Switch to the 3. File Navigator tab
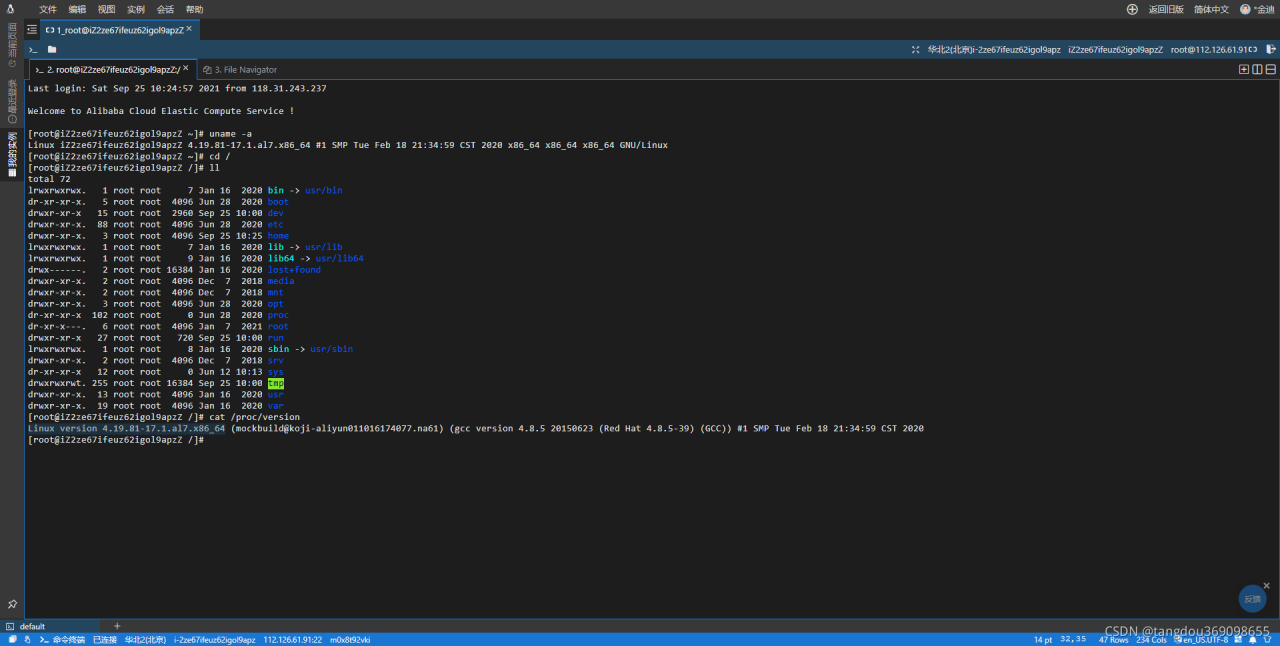Viewport: 1280px width, 646px height. [239, 70]
